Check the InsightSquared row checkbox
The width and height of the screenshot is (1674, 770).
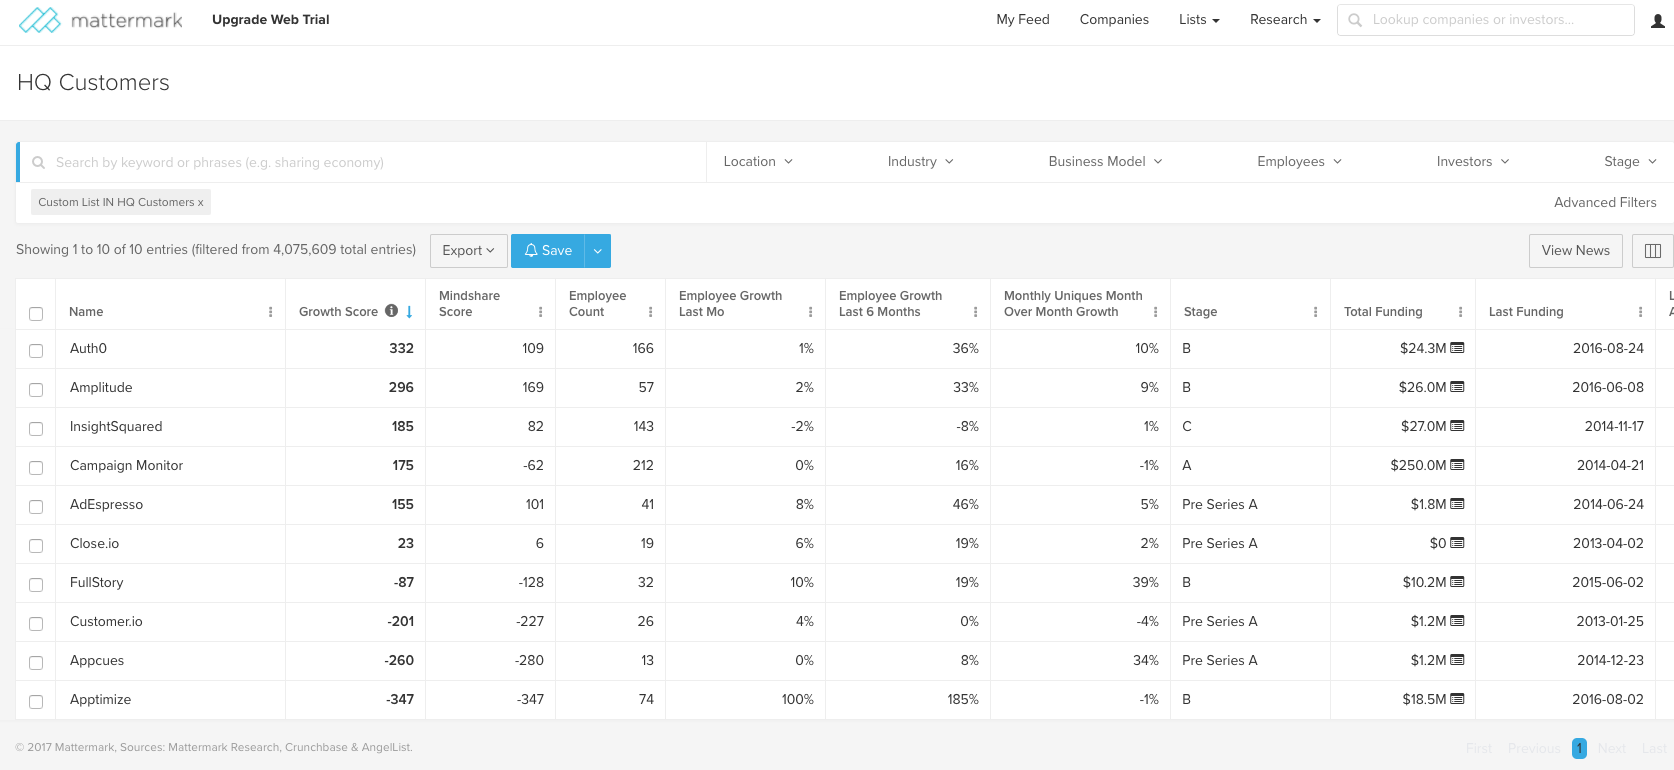pyautogui.click(x=36, y=429)
